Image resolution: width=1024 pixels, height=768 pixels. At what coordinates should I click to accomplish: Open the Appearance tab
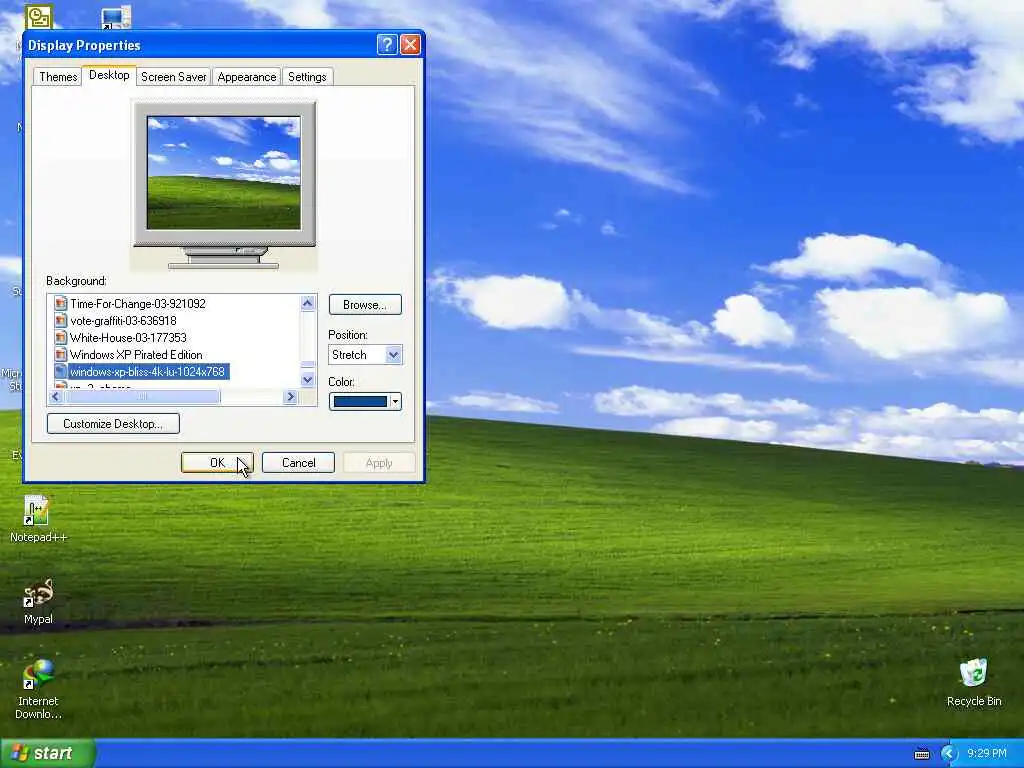point(247,77)
